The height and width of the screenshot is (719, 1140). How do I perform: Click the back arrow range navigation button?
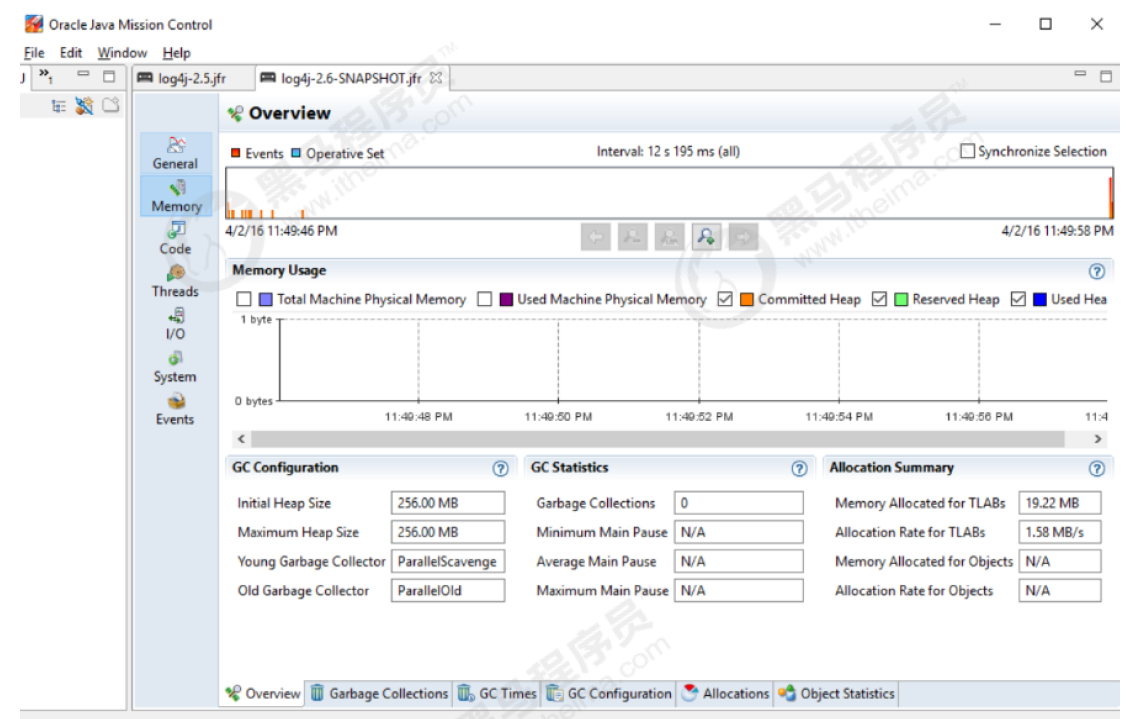[x=595, y=236]
